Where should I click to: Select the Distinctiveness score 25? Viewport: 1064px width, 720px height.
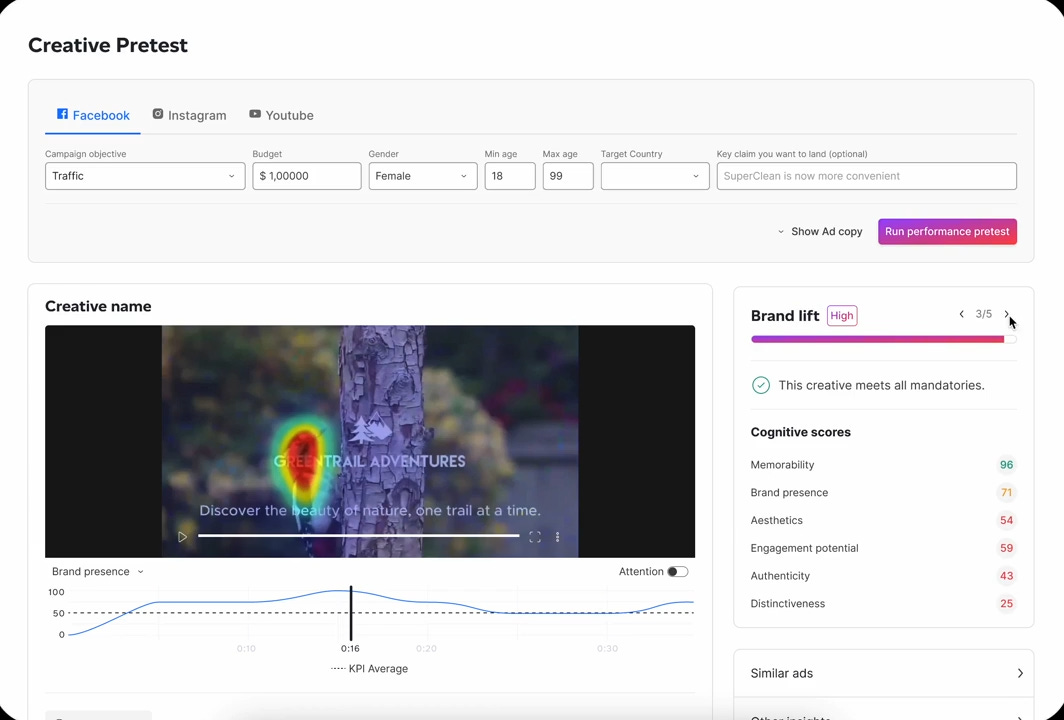point(1006,604)
